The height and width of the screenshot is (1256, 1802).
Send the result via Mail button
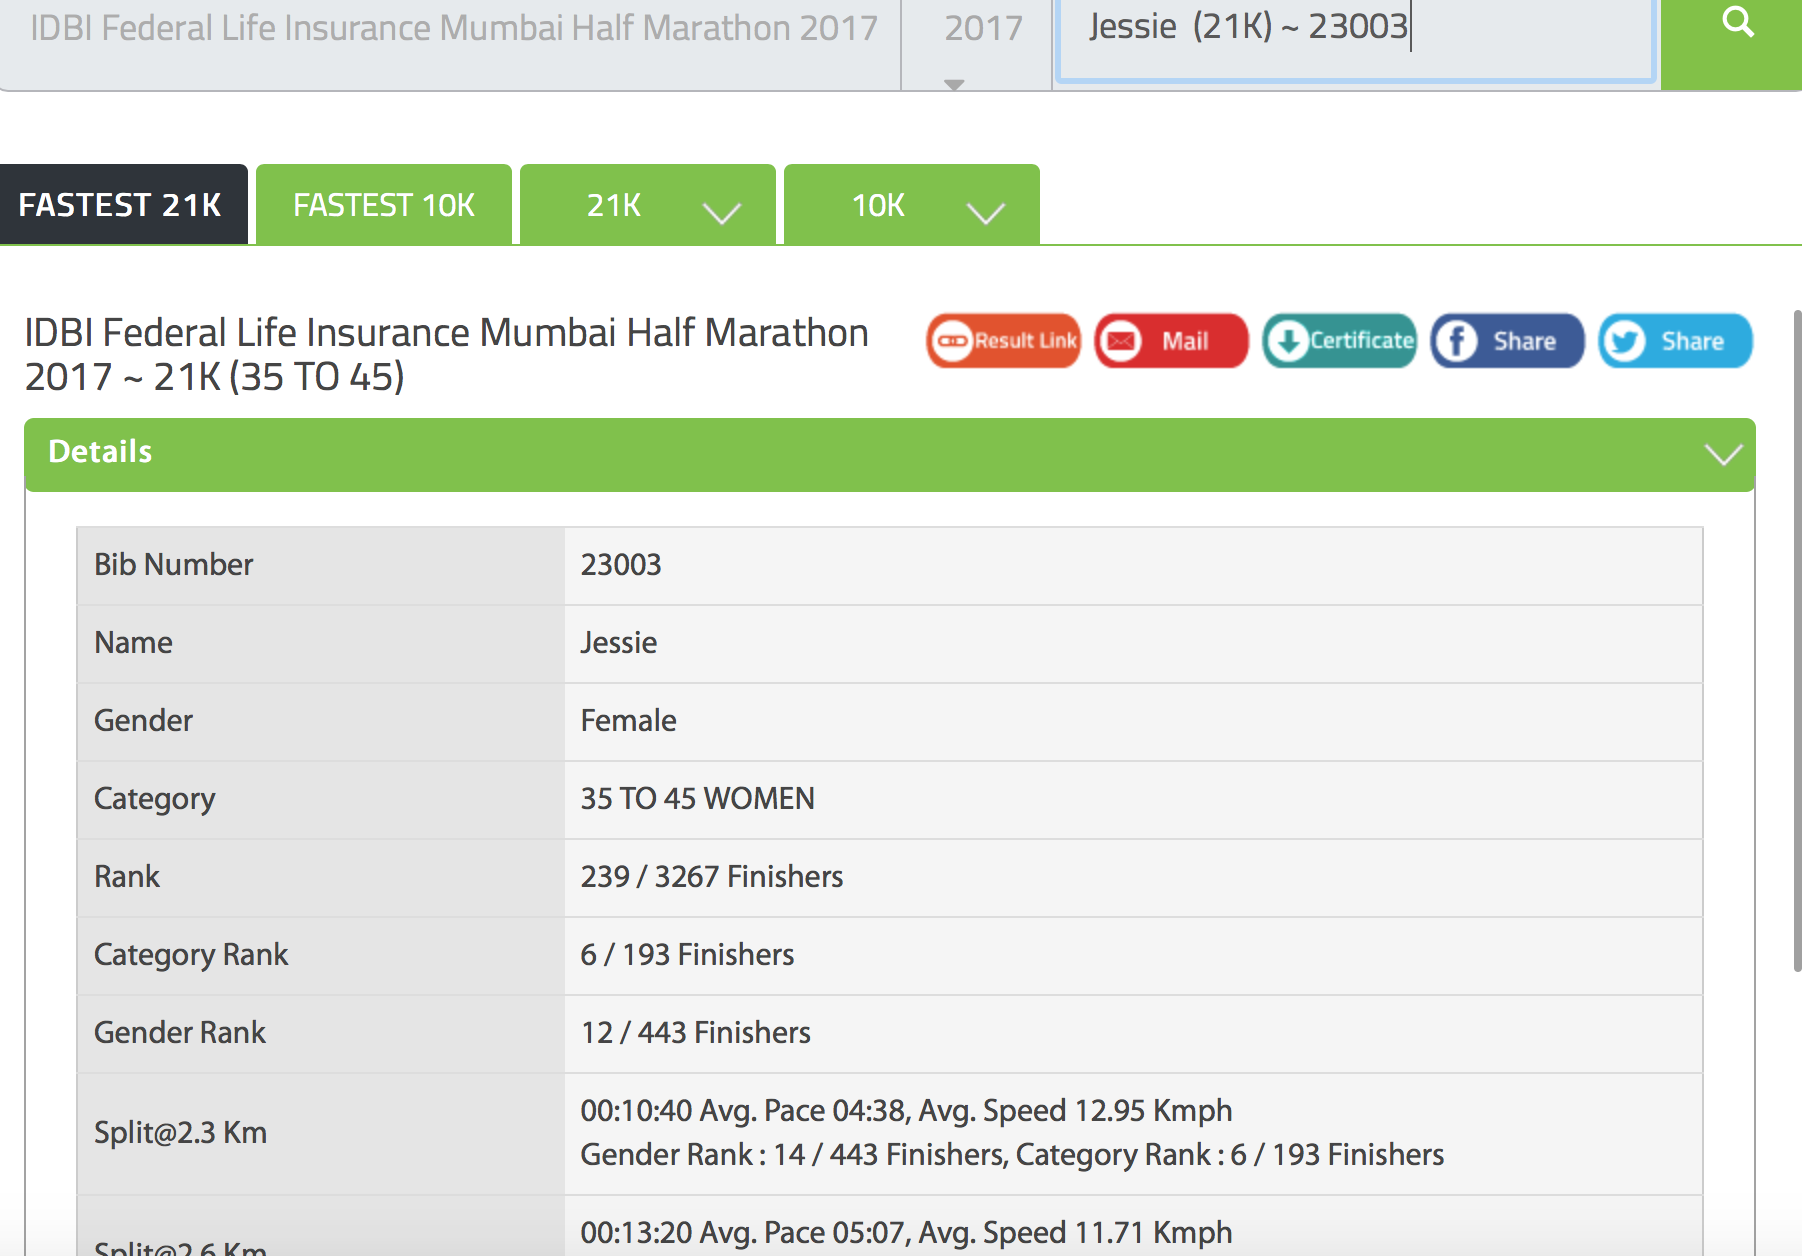[x=1172, y=341]
